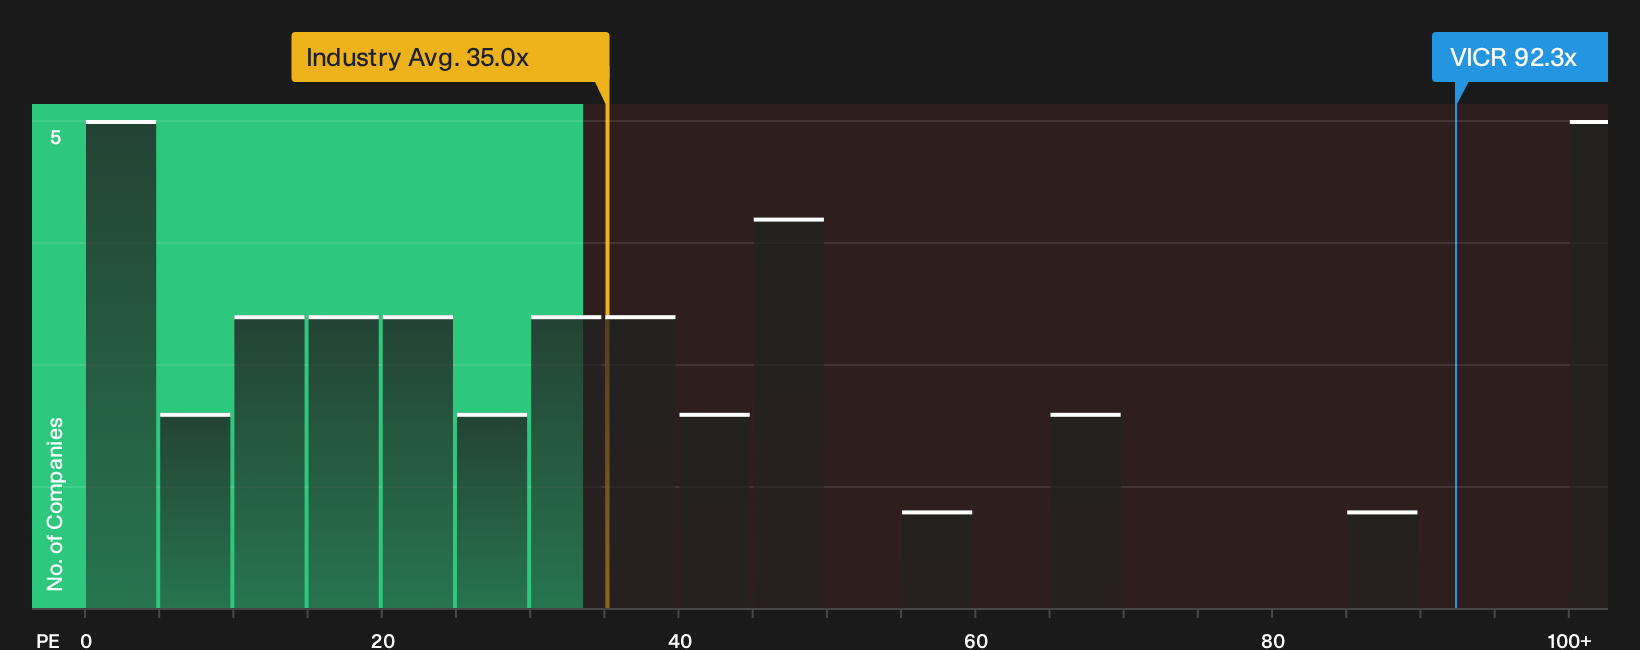This screenshot has height=650, width=1640.
Task: Select the histogram bar for PE 0-5
Action: pos(121,364)
